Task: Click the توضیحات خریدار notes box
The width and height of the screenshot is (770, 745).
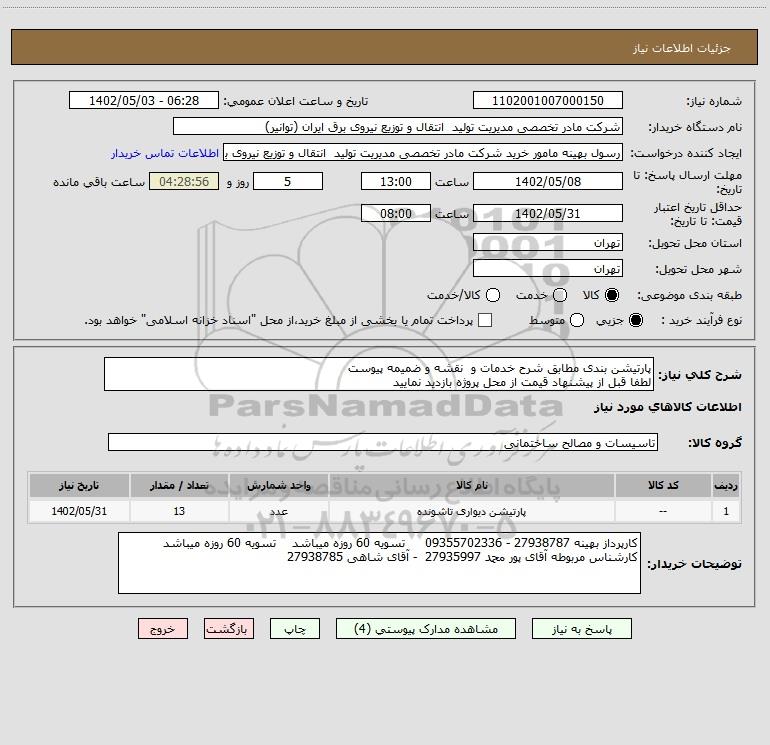Action: [379, 563]
